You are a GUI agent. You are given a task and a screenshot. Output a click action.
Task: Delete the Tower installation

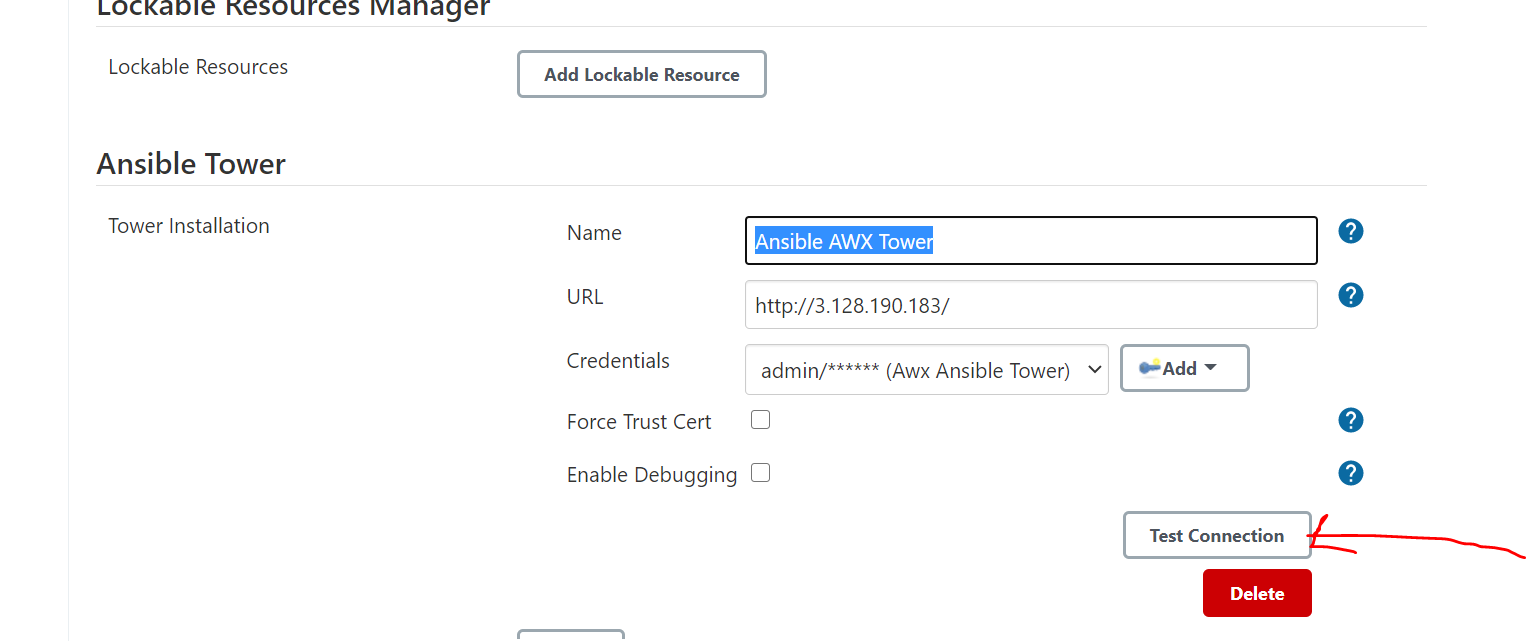pos(1257,593)
